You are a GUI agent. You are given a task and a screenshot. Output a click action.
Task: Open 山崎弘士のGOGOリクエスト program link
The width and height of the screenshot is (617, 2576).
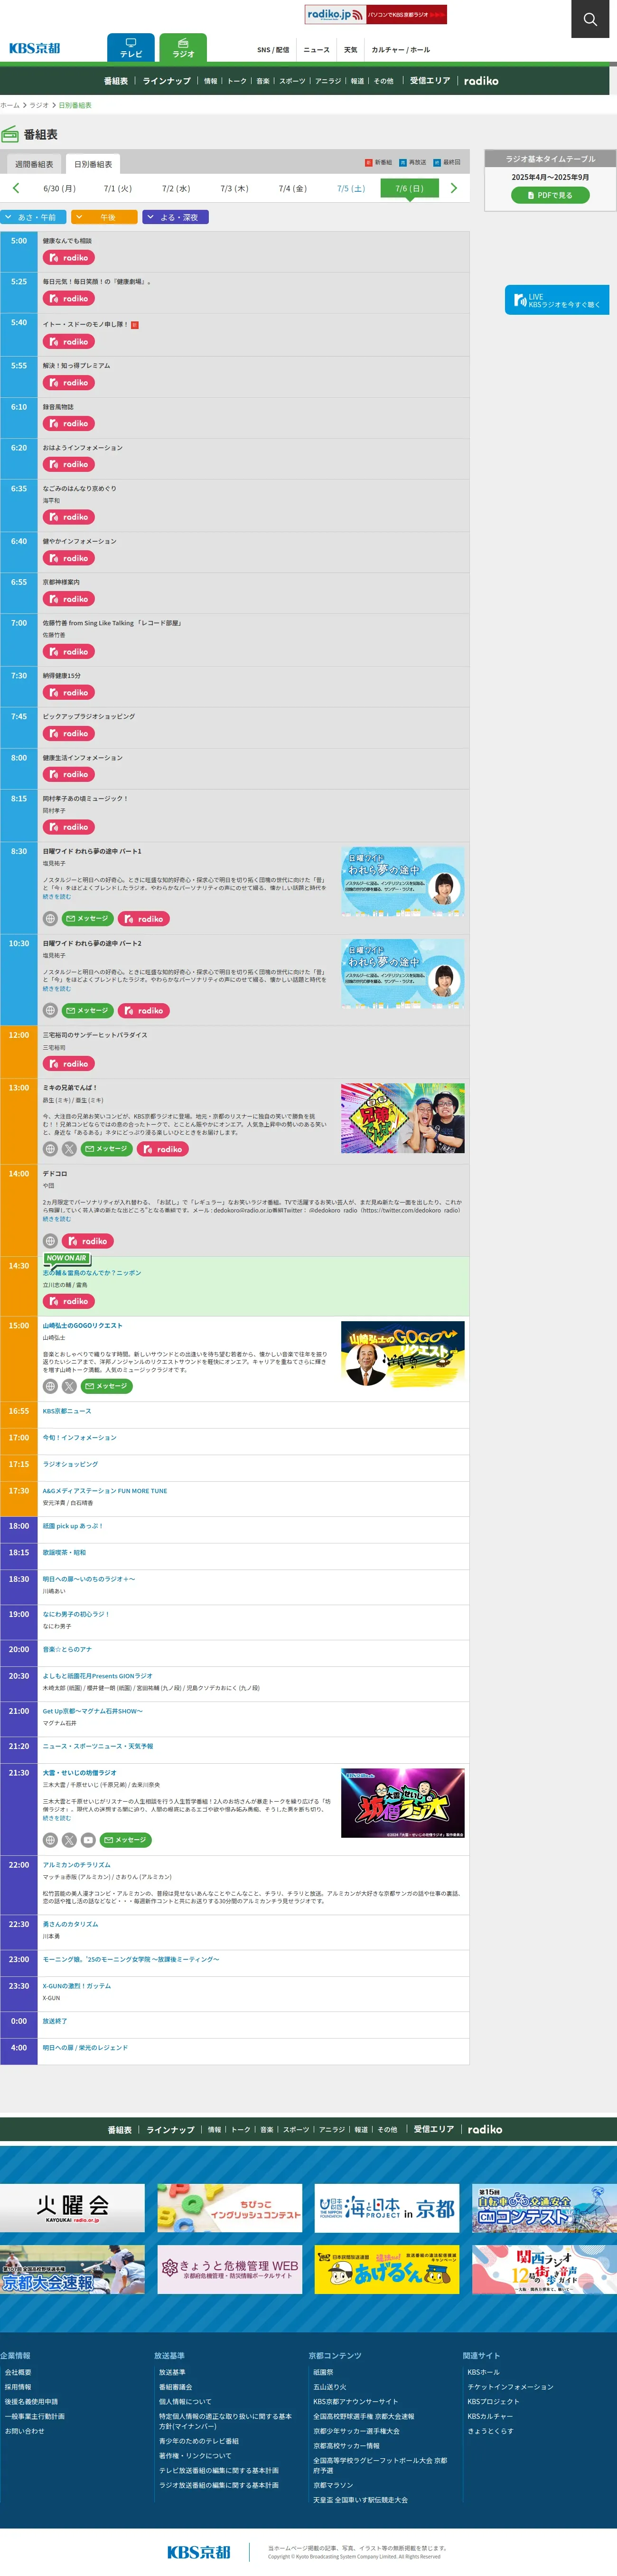click(82, 1326)
